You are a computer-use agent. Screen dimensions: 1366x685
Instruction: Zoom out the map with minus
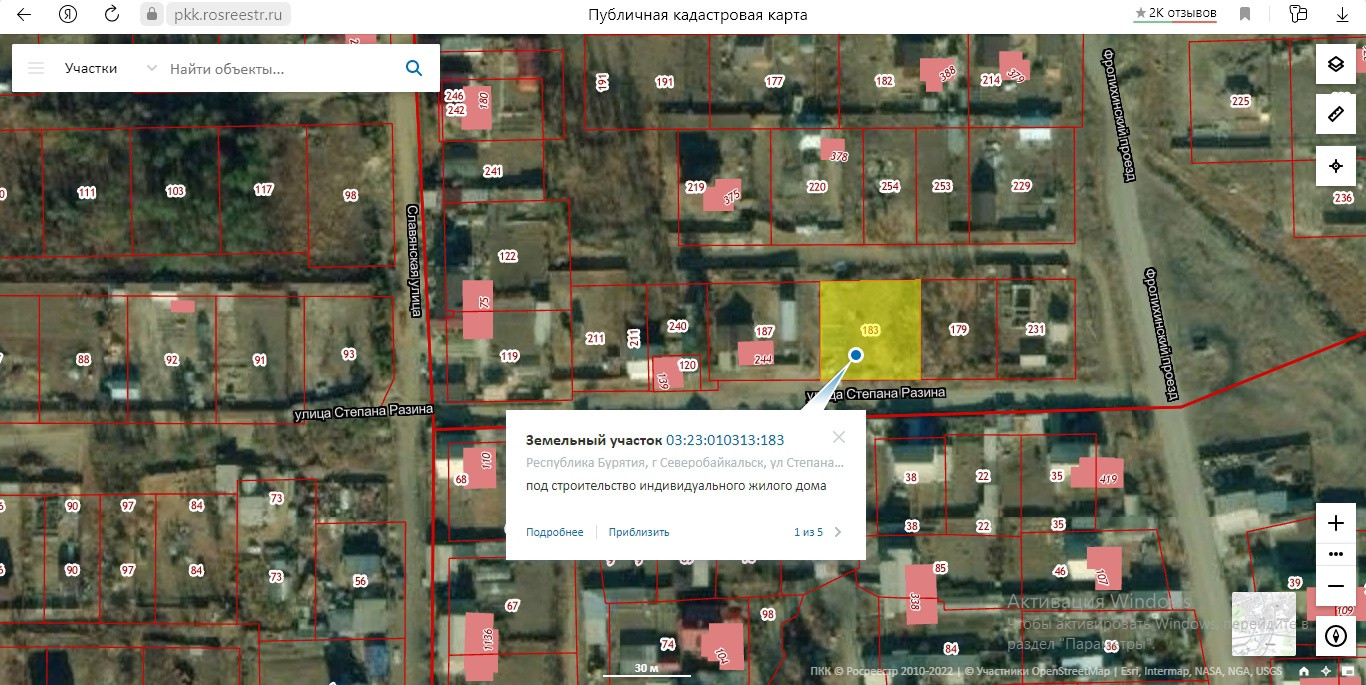[x=1335, y=585]
